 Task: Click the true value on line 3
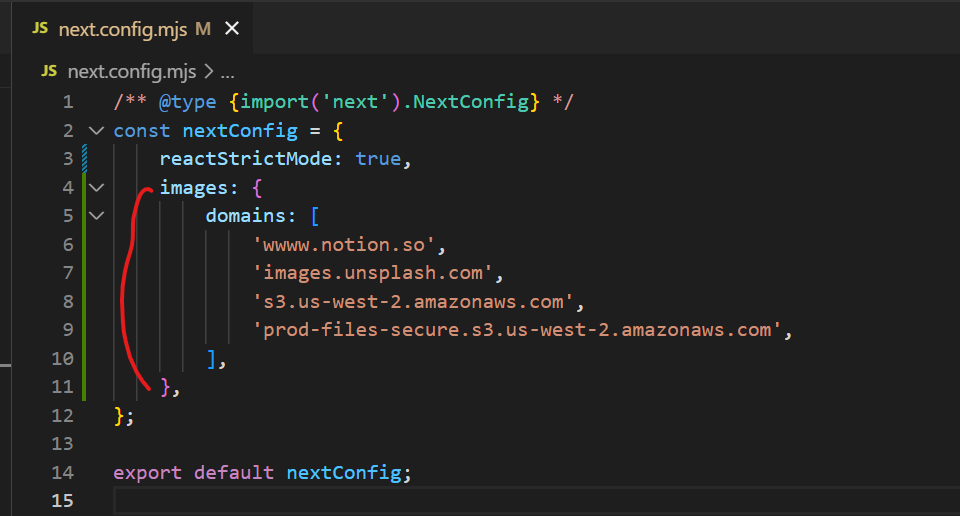pyautogui.click(x=378, y=159)
